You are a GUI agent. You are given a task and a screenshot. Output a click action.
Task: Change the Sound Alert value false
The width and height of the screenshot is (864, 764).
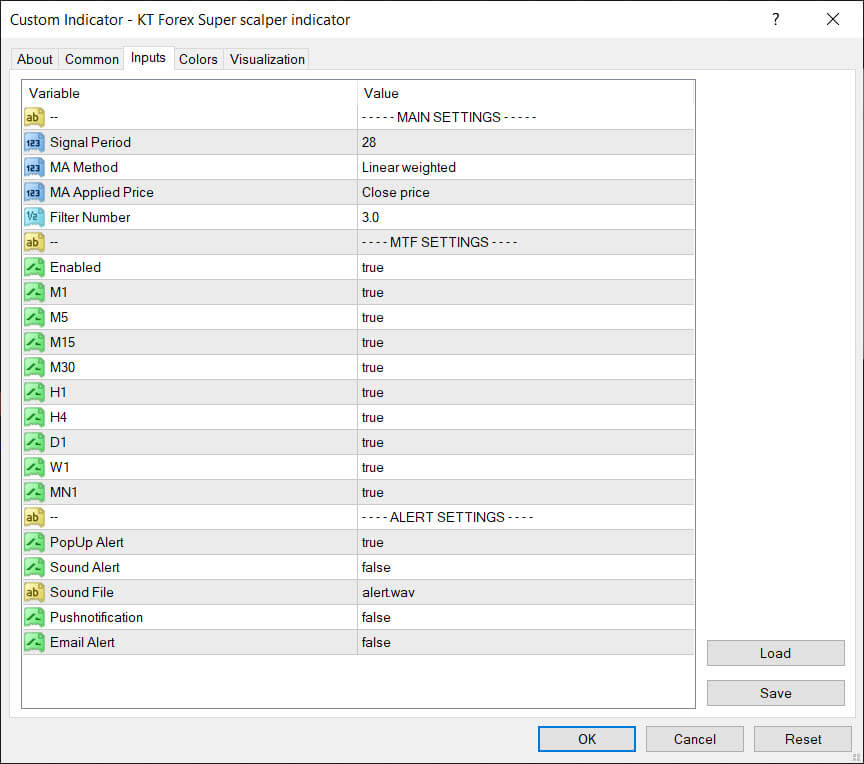point(376,567)
